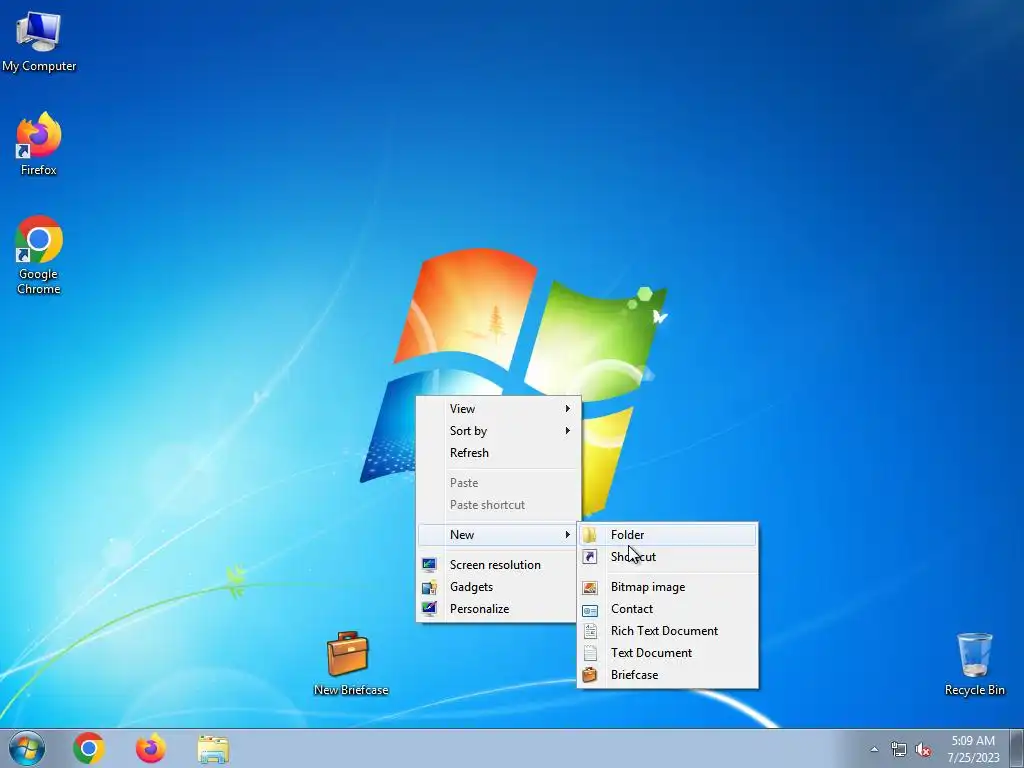Open Personalize from context menu
The height and width of the screenshot is (768, 1024).
[x=499, y=609]
